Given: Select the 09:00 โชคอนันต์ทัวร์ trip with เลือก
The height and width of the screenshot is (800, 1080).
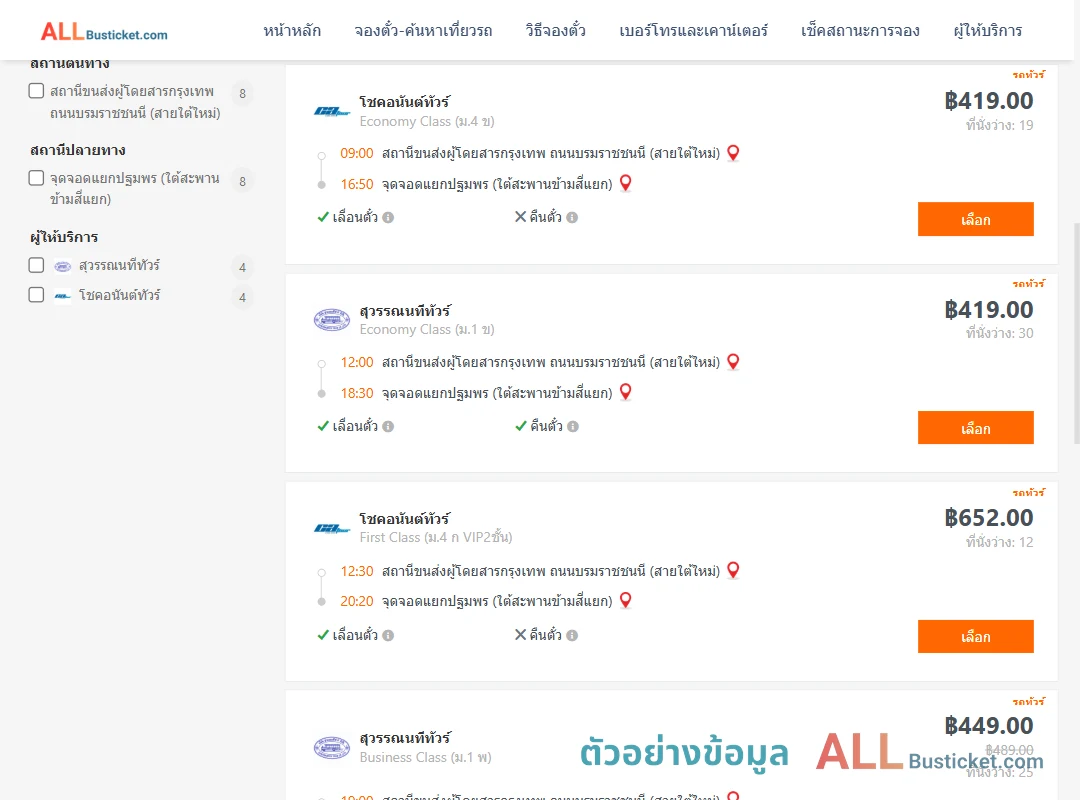Looking at the screenshot, I should coord(975,219).
